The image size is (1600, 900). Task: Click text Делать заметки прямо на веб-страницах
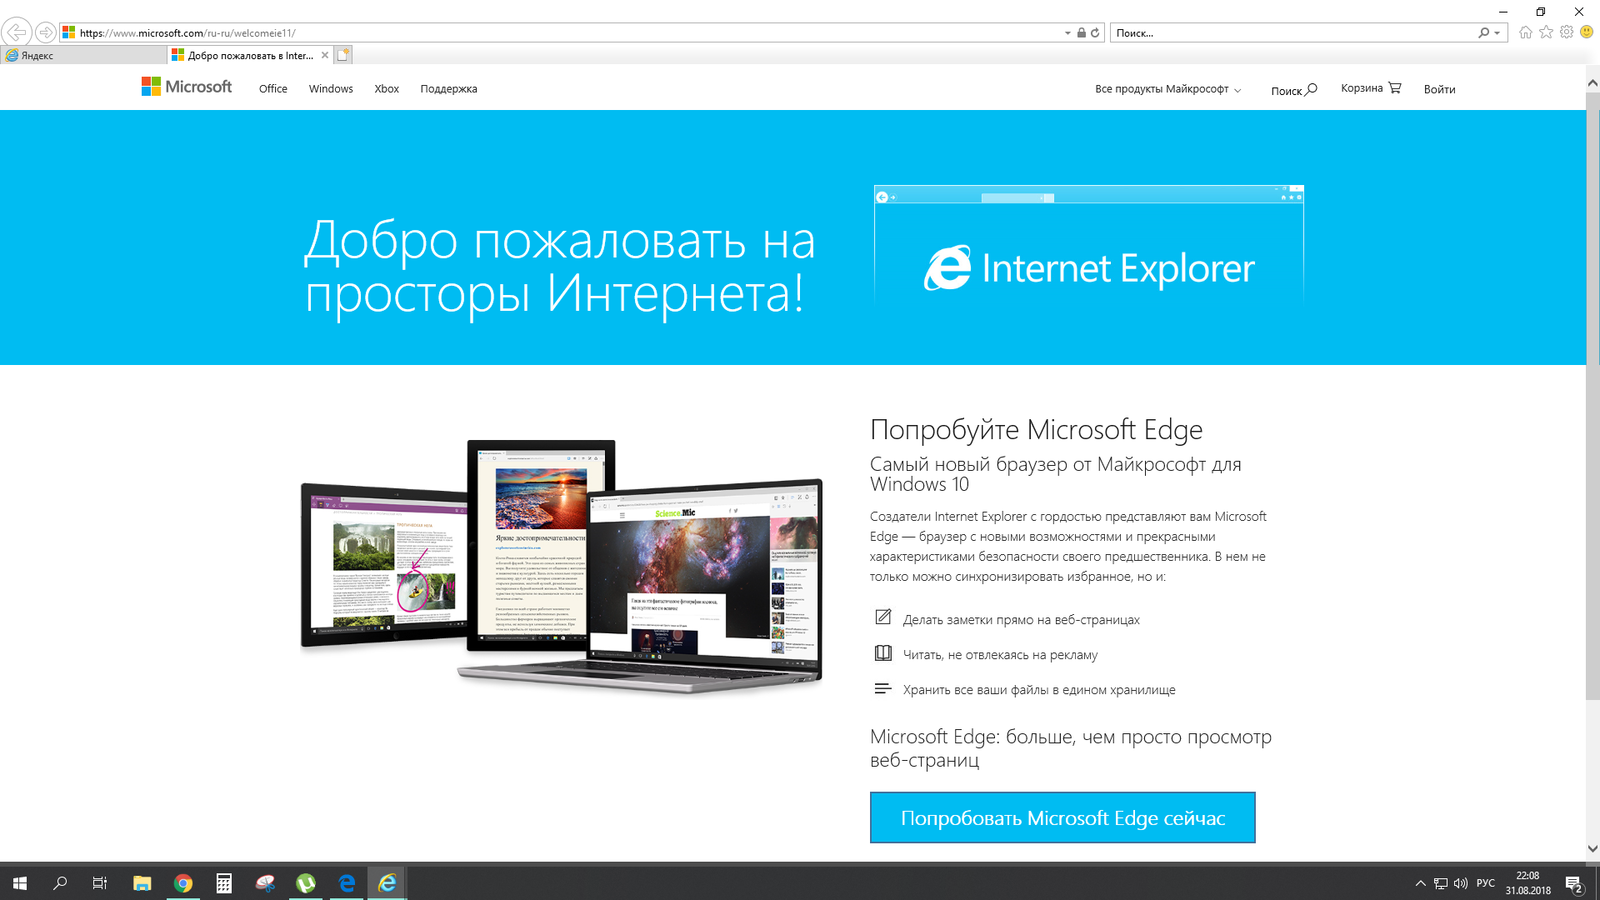point(1021,620)
